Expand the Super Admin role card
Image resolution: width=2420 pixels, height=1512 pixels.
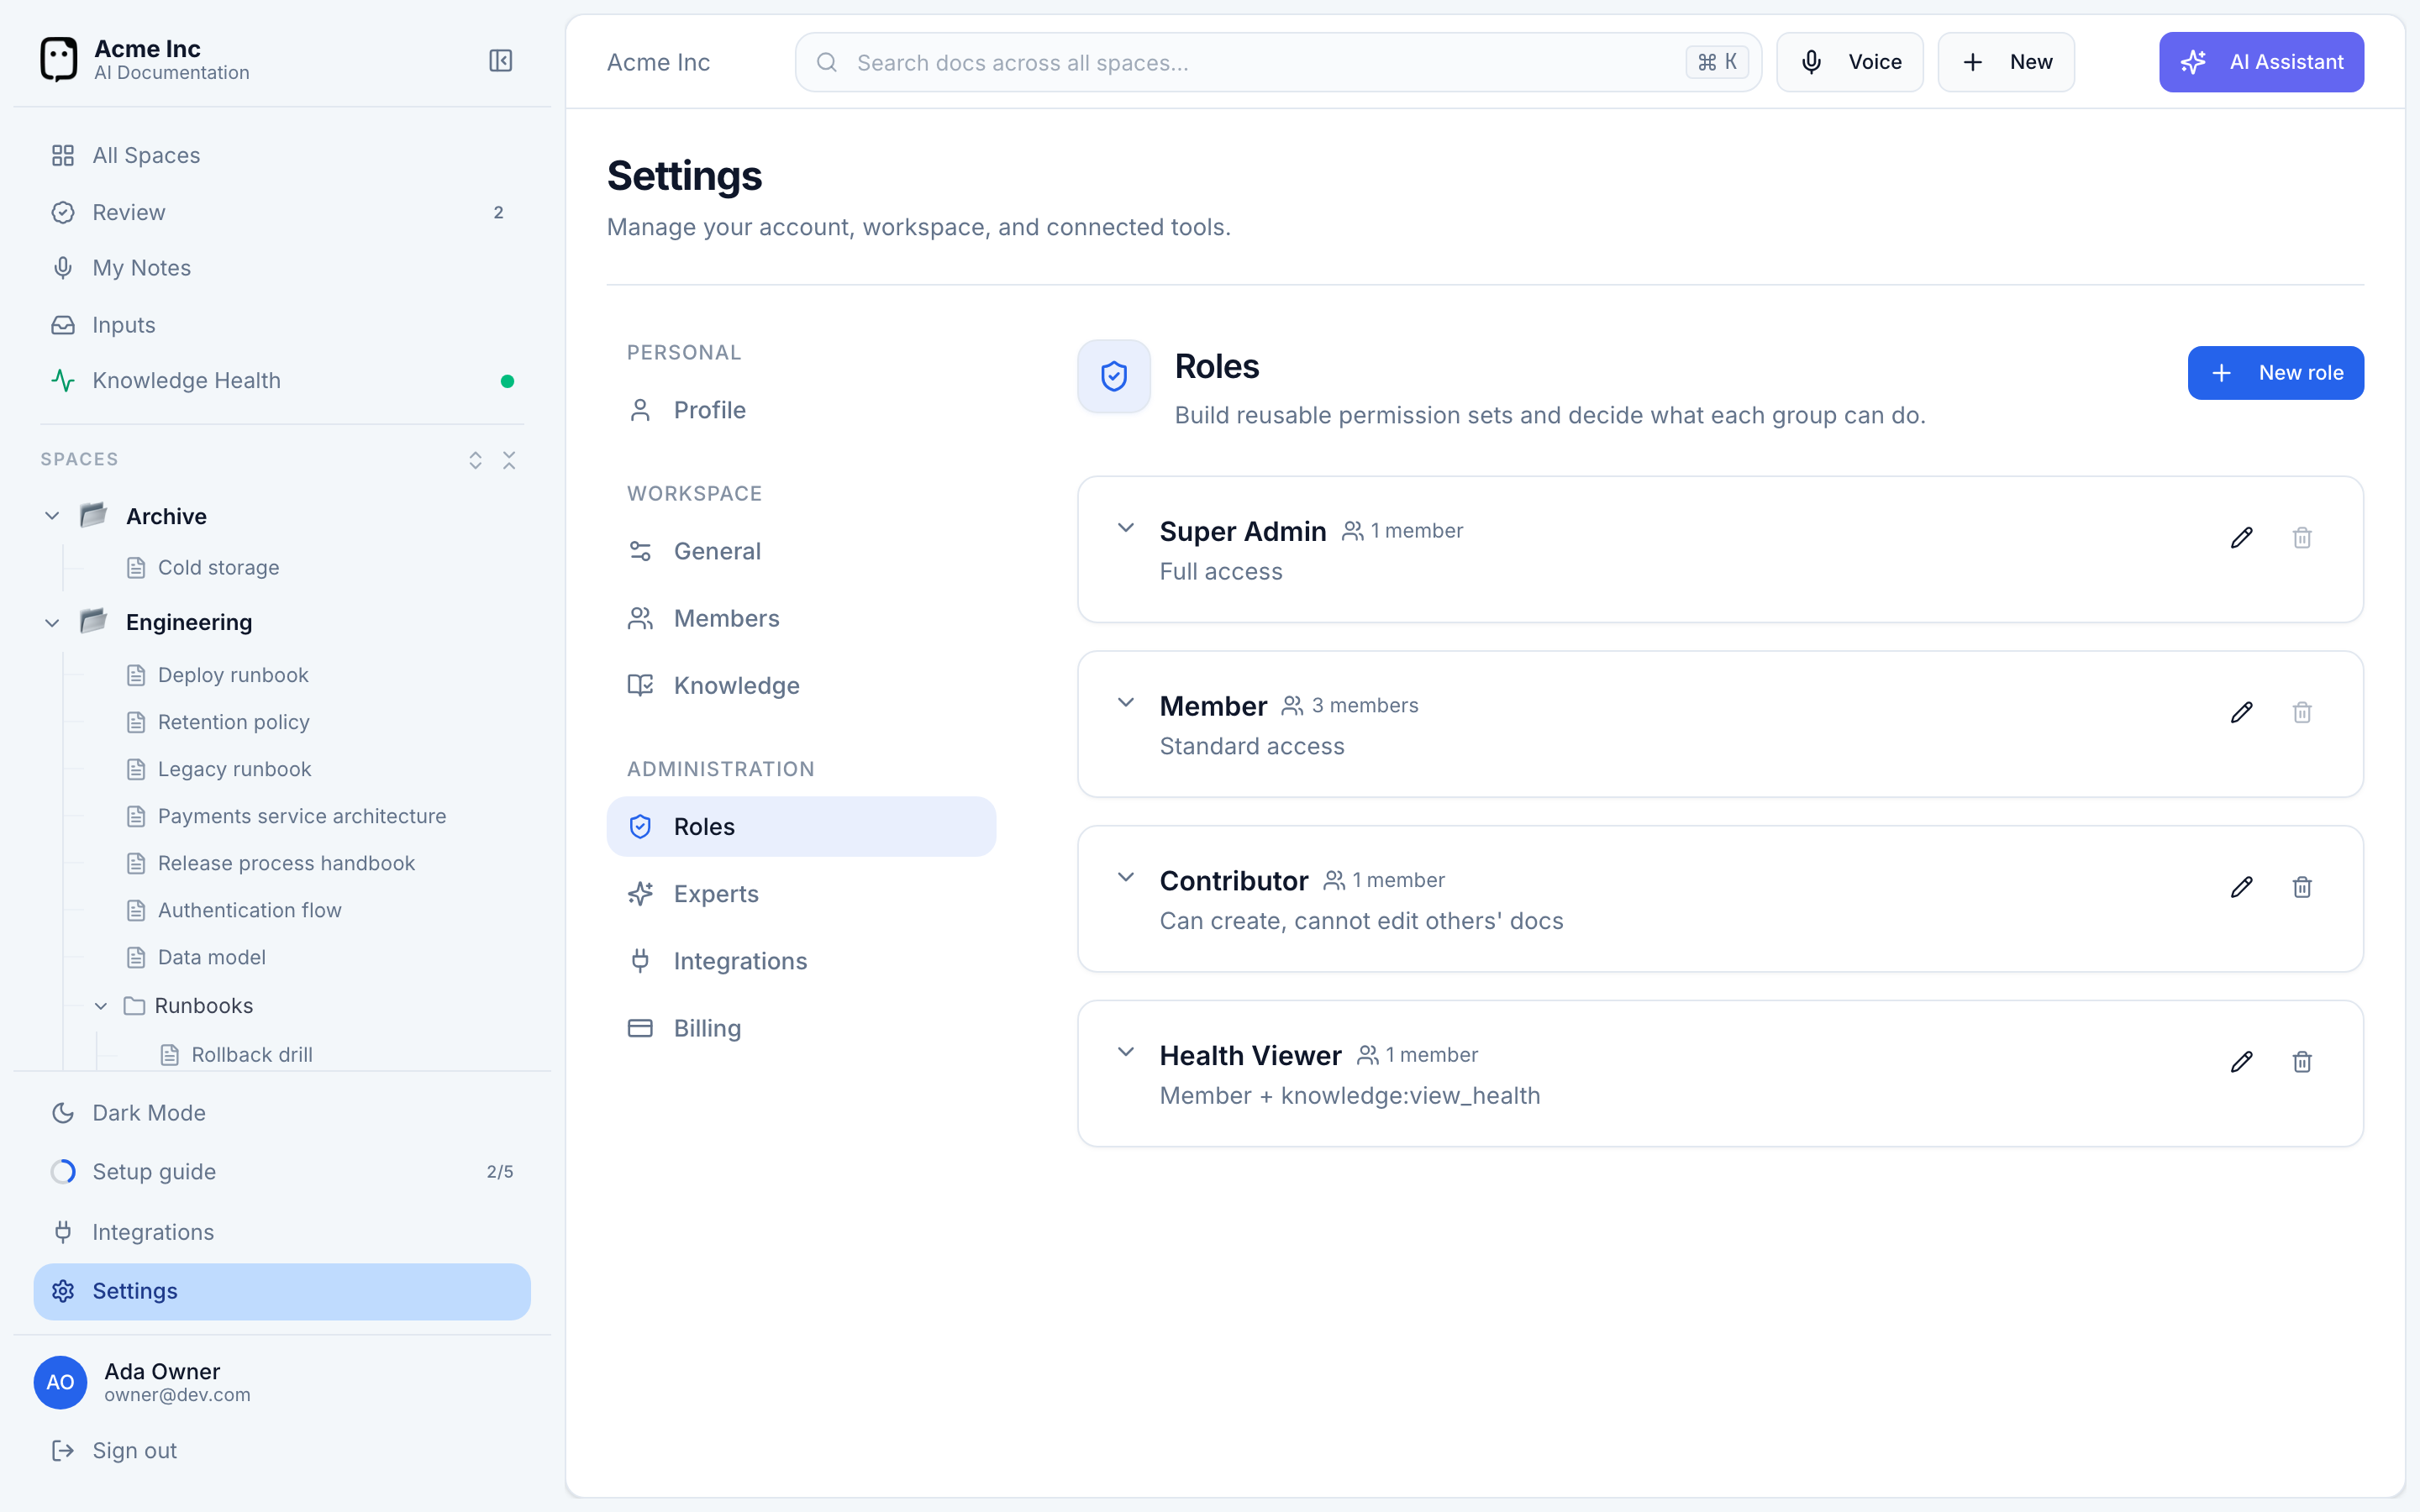1126,528
